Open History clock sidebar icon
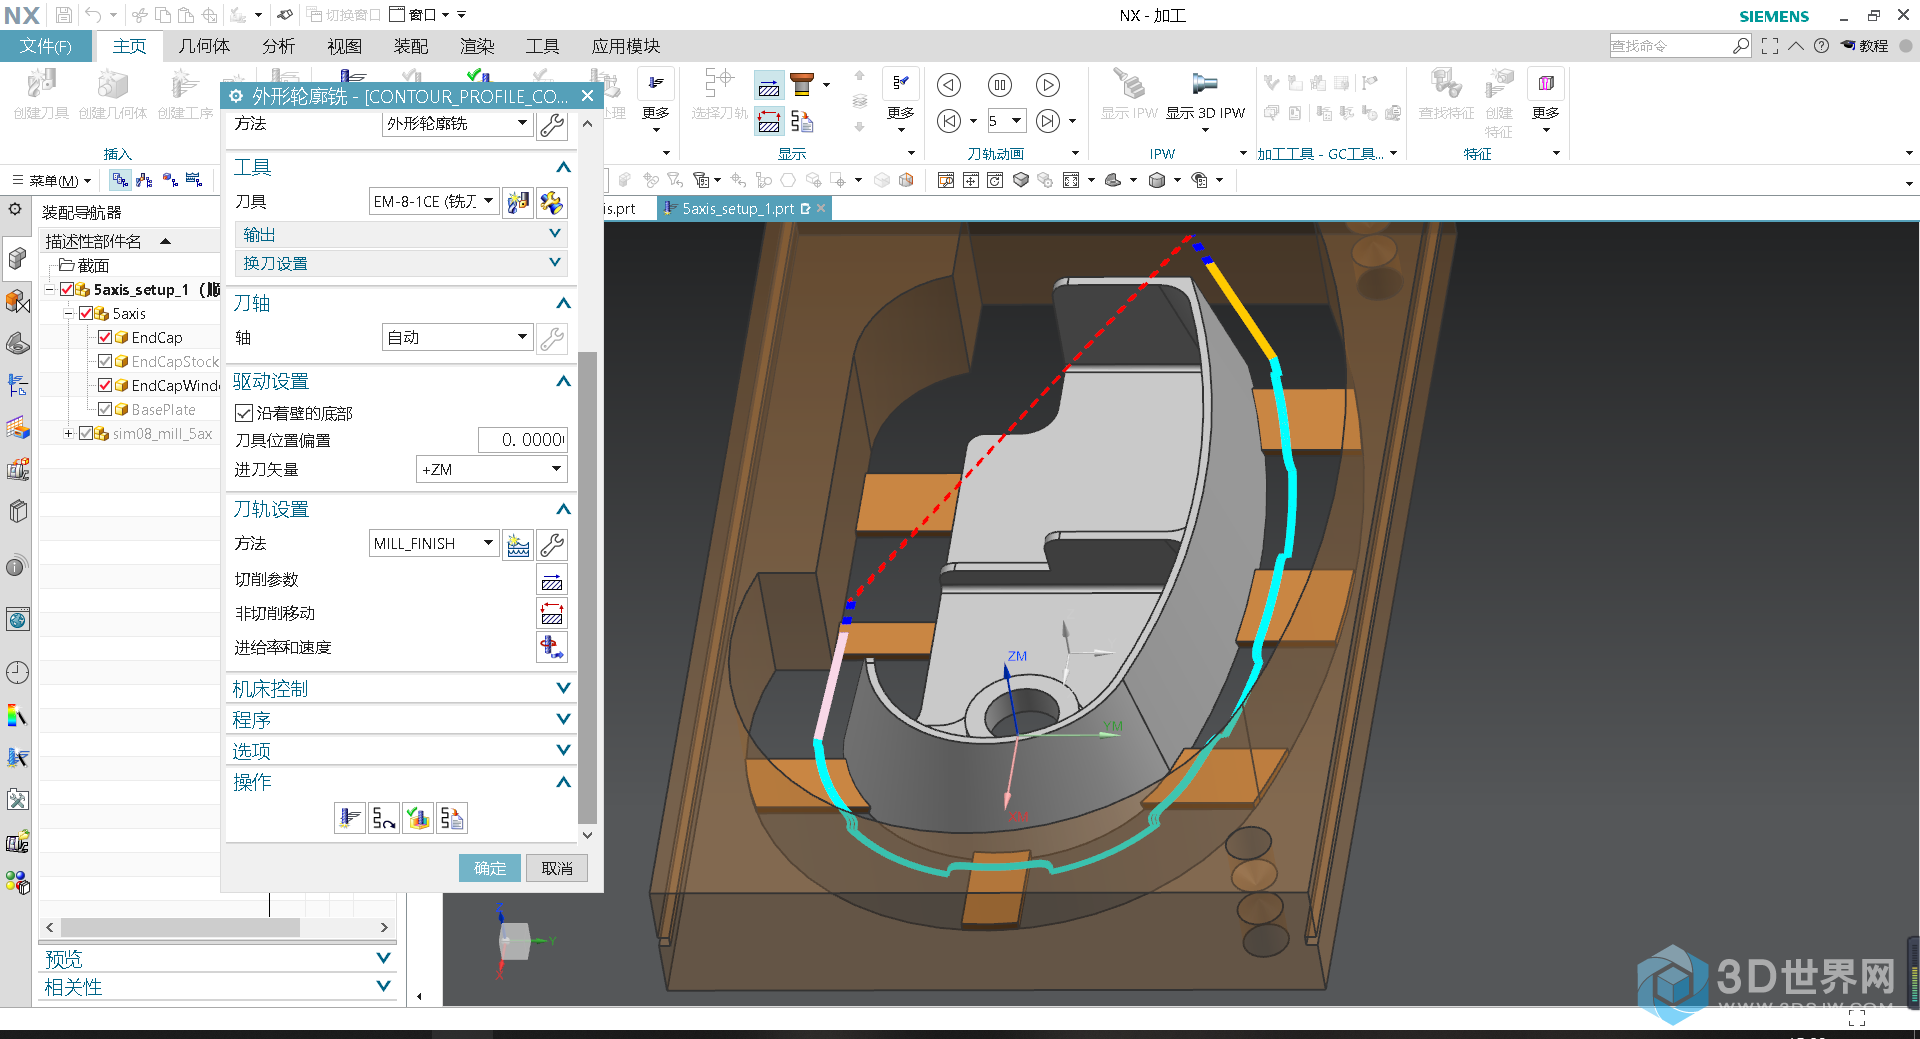Screen dimensions: 1920x1039 (x=17, y=672)
